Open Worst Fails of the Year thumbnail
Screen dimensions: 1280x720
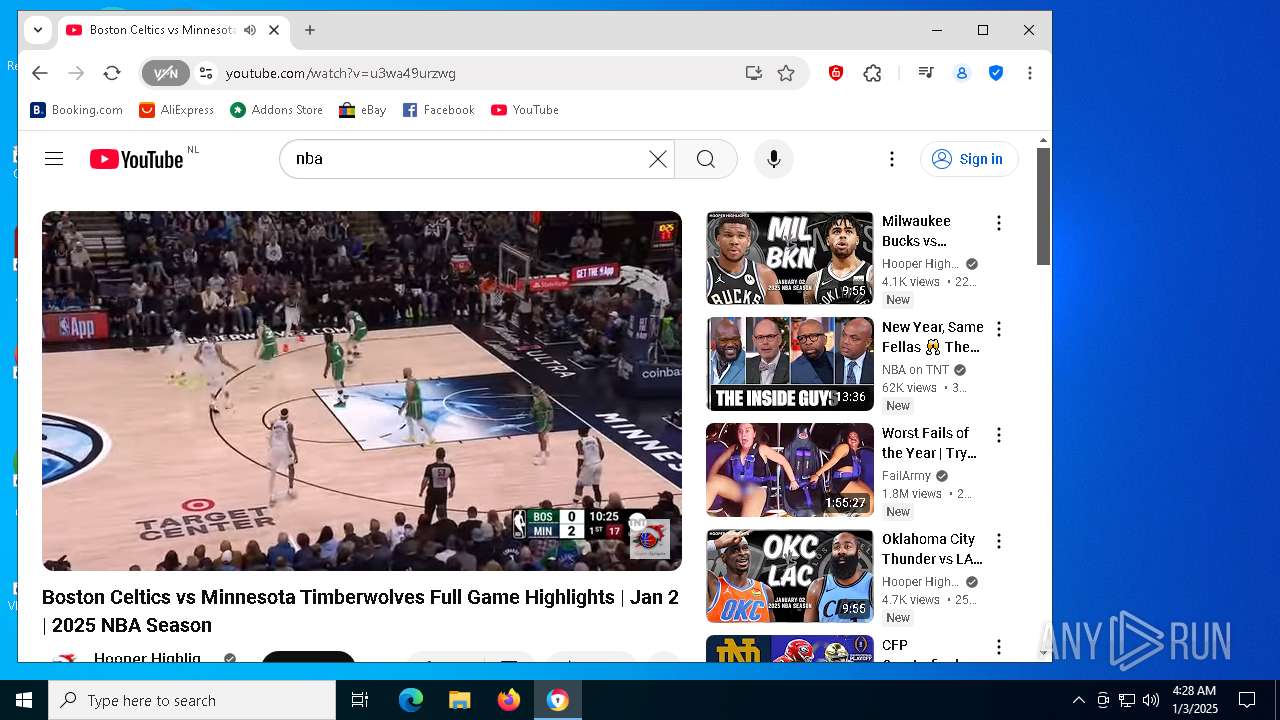click(x=790, y=470)
